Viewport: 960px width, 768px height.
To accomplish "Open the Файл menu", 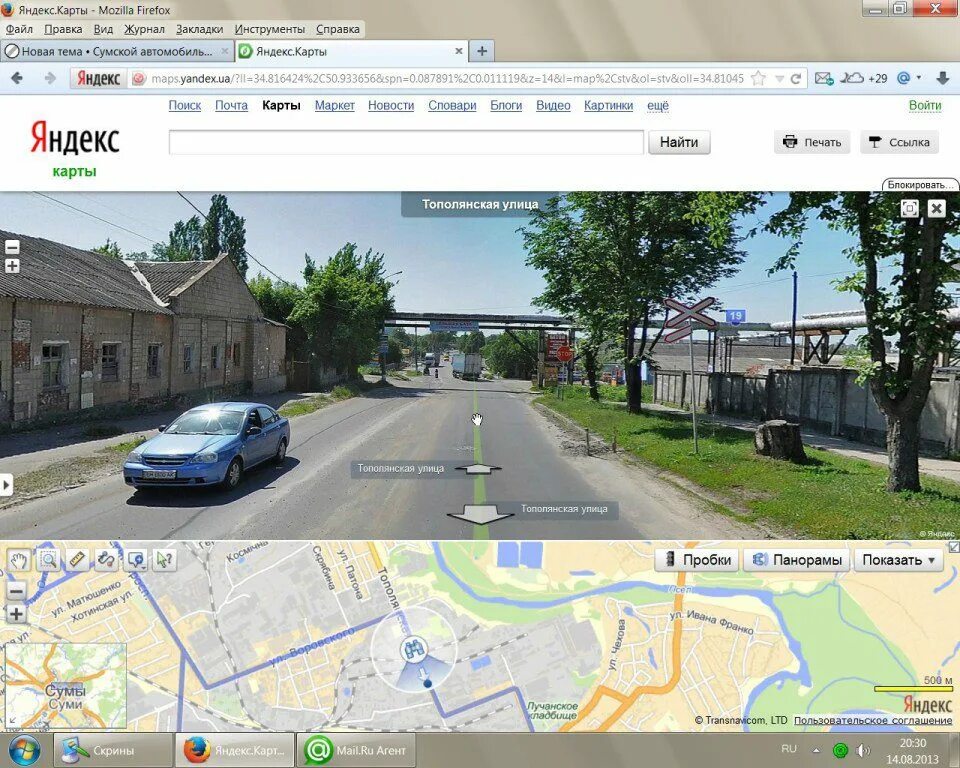I will click(19, 29).
